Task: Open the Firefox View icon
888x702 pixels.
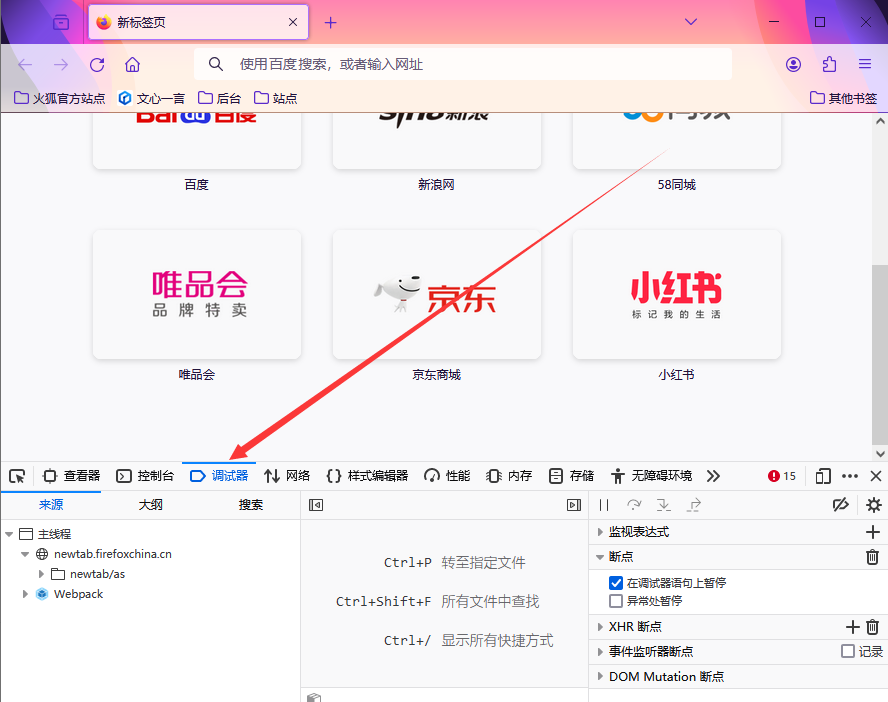Action: (x=61, y=23)
